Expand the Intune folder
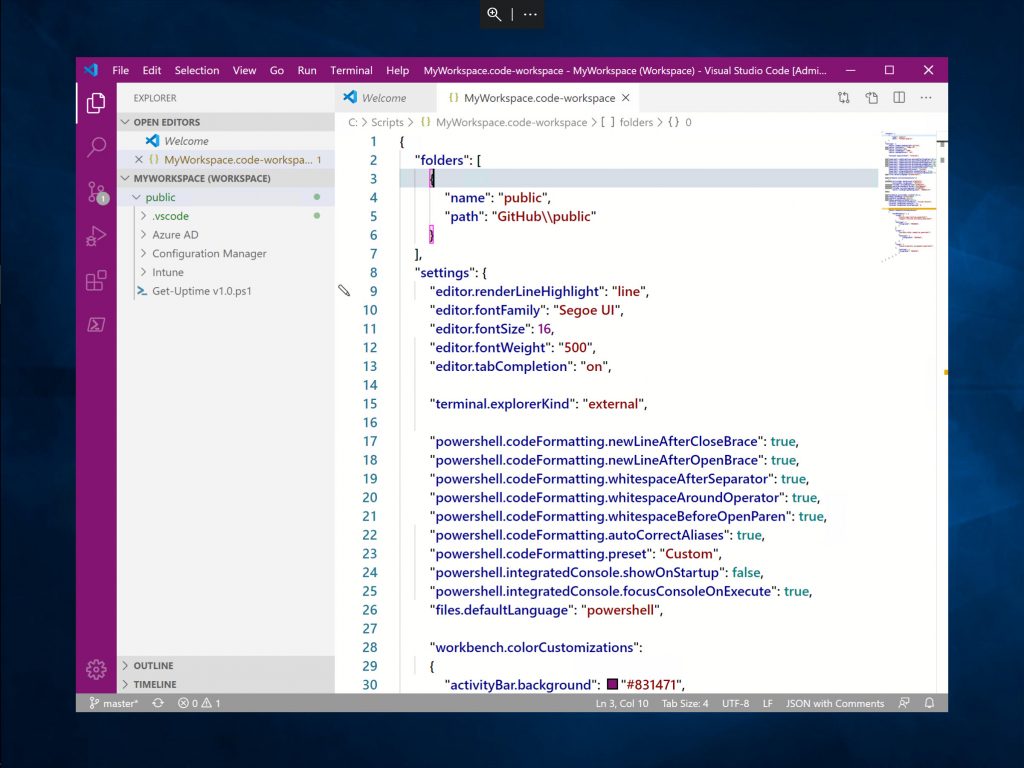 click(x=144, y=272)
